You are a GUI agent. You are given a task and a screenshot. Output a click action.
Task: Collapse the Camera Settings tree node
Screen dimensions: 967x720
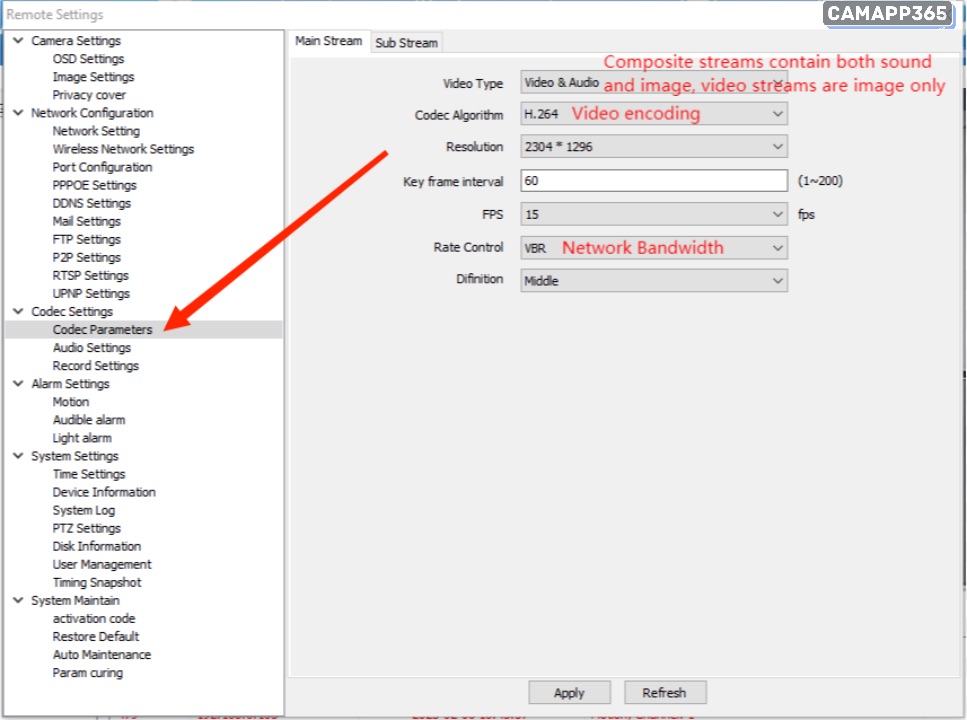pyautogui.click(x=18, y=41)
